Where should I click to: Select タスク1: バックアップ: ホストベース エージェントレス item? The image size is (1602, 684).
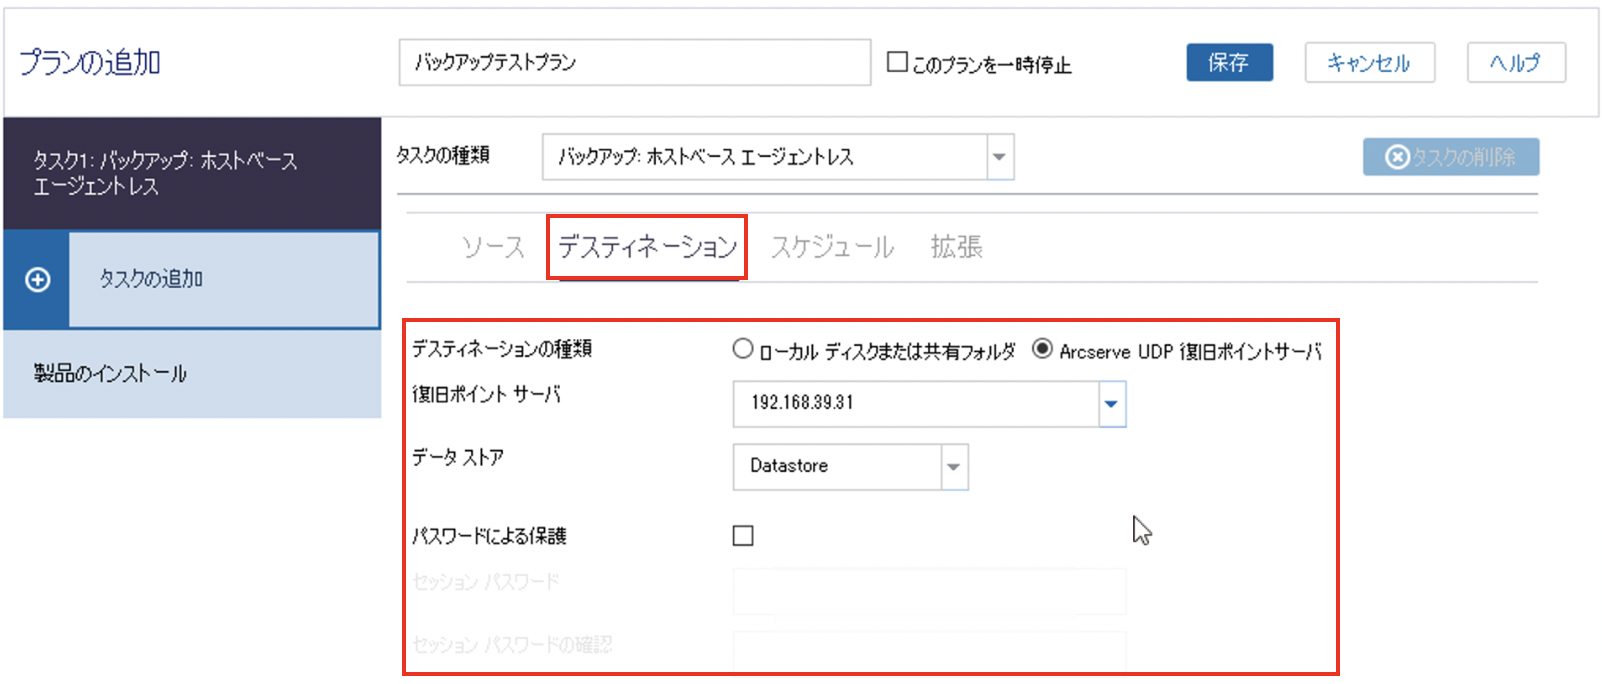coord(192,174)
